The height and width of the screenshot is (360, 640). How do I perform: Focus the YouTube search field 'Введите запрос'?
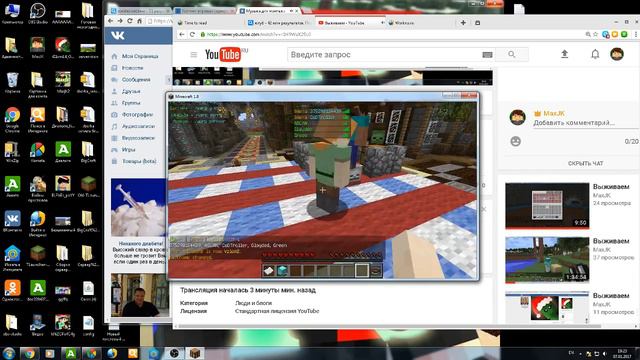384,55
